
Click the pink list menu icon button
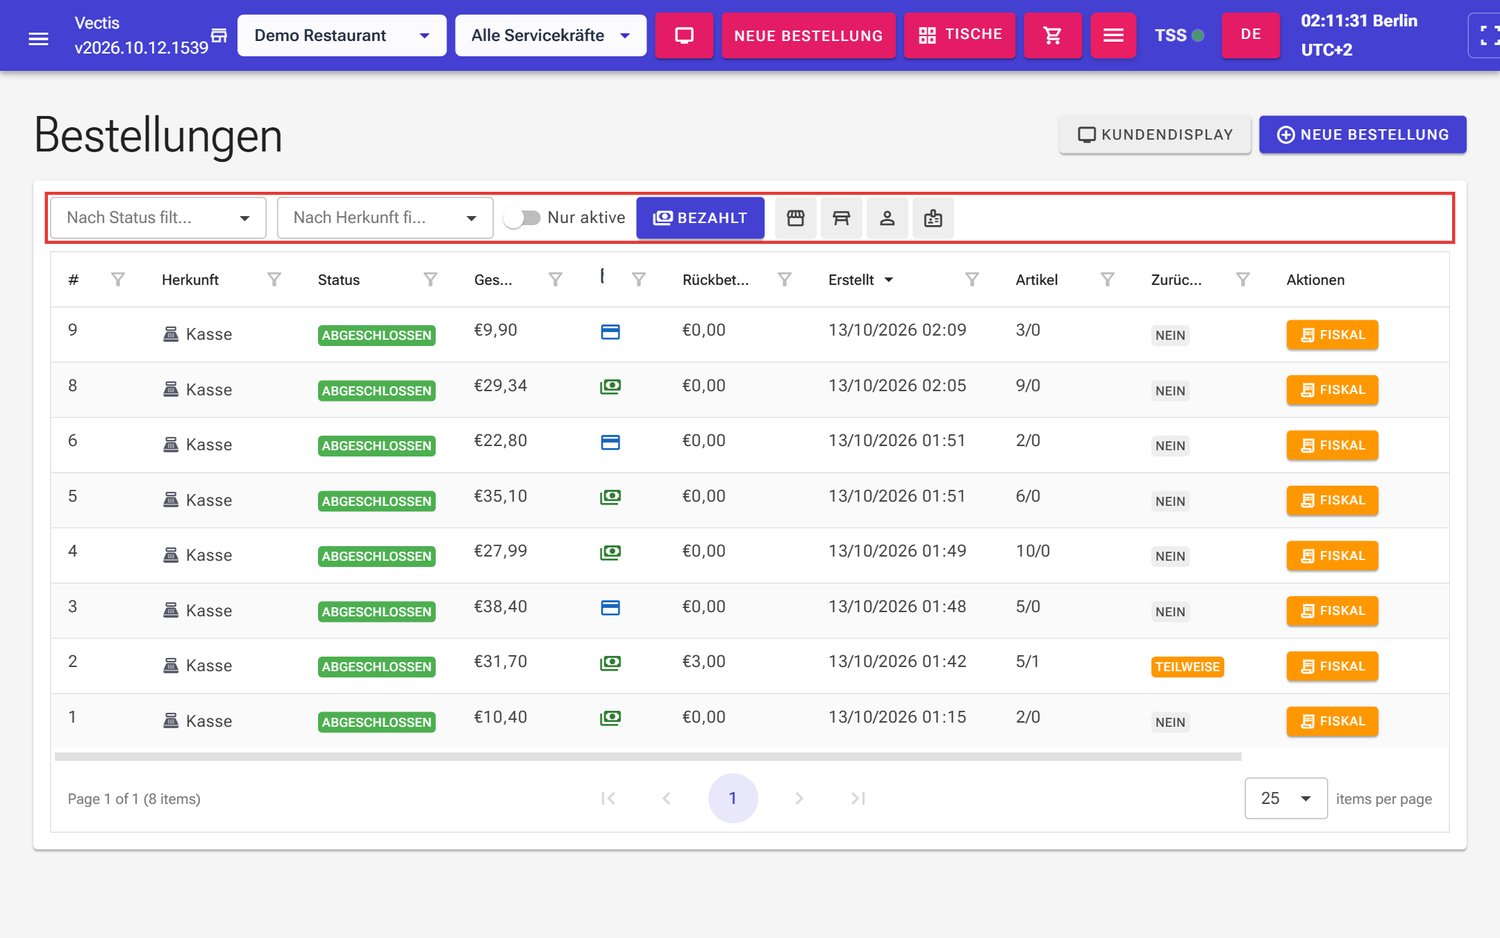pos(1113,36)
